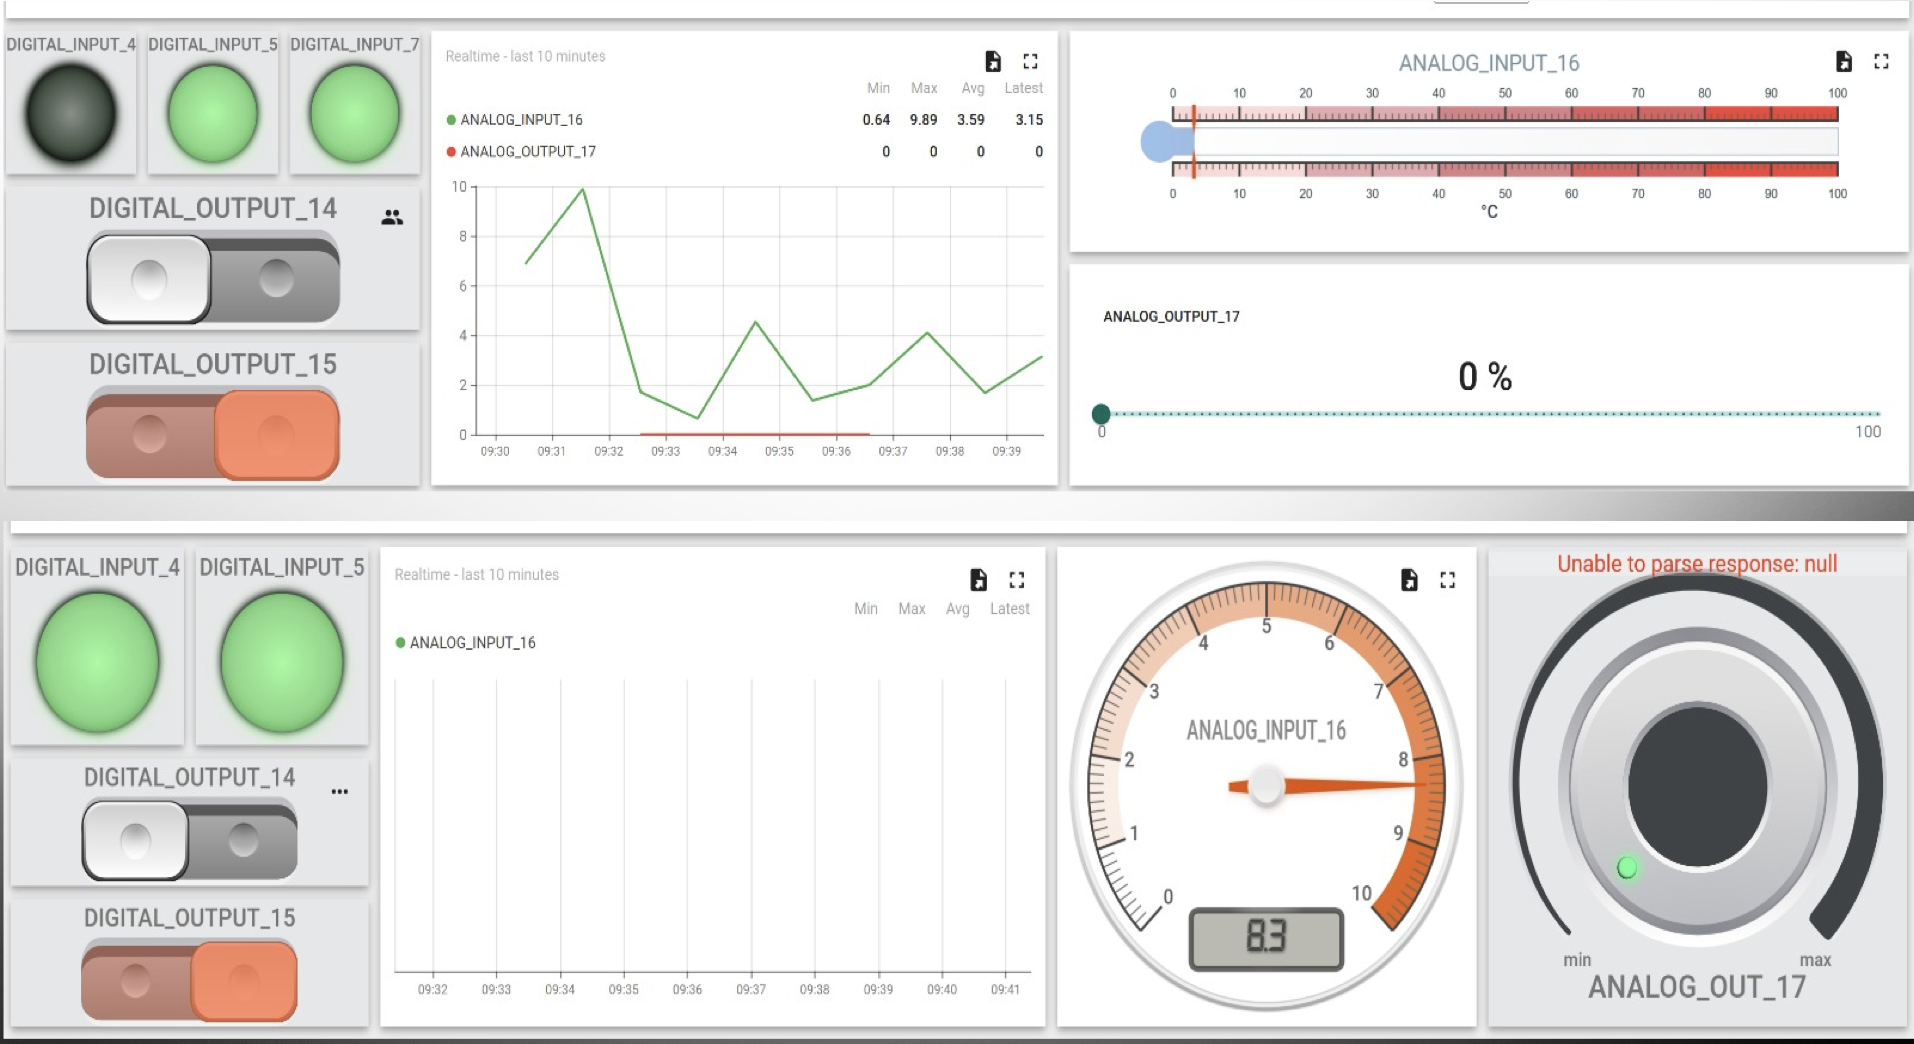Click the top DIGITAL_INPUT_4 dark indicator
Image resolution: width=1914 pixels, height=1044 pixels.
pyautogui.click(x=71, y=113)
